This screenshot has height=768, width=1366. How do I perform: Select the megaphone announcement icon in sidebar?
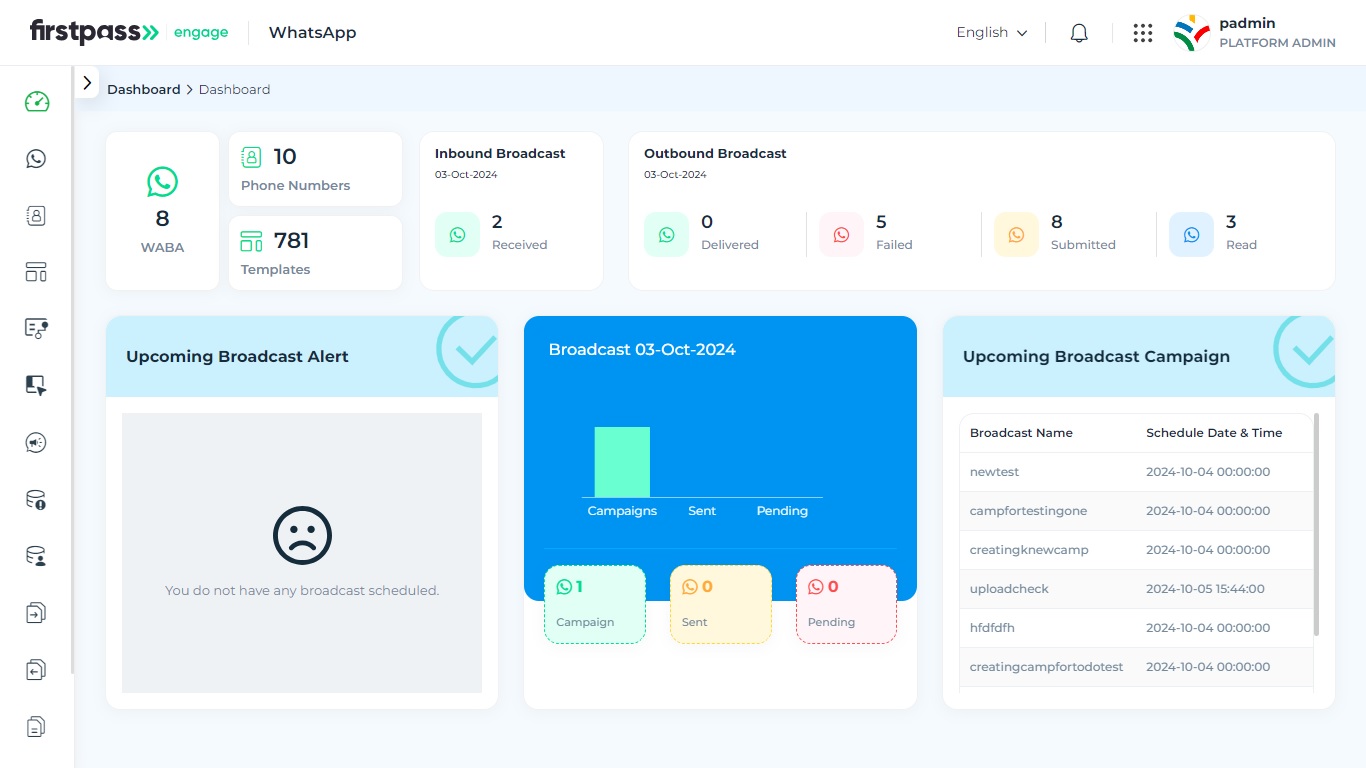36,442
